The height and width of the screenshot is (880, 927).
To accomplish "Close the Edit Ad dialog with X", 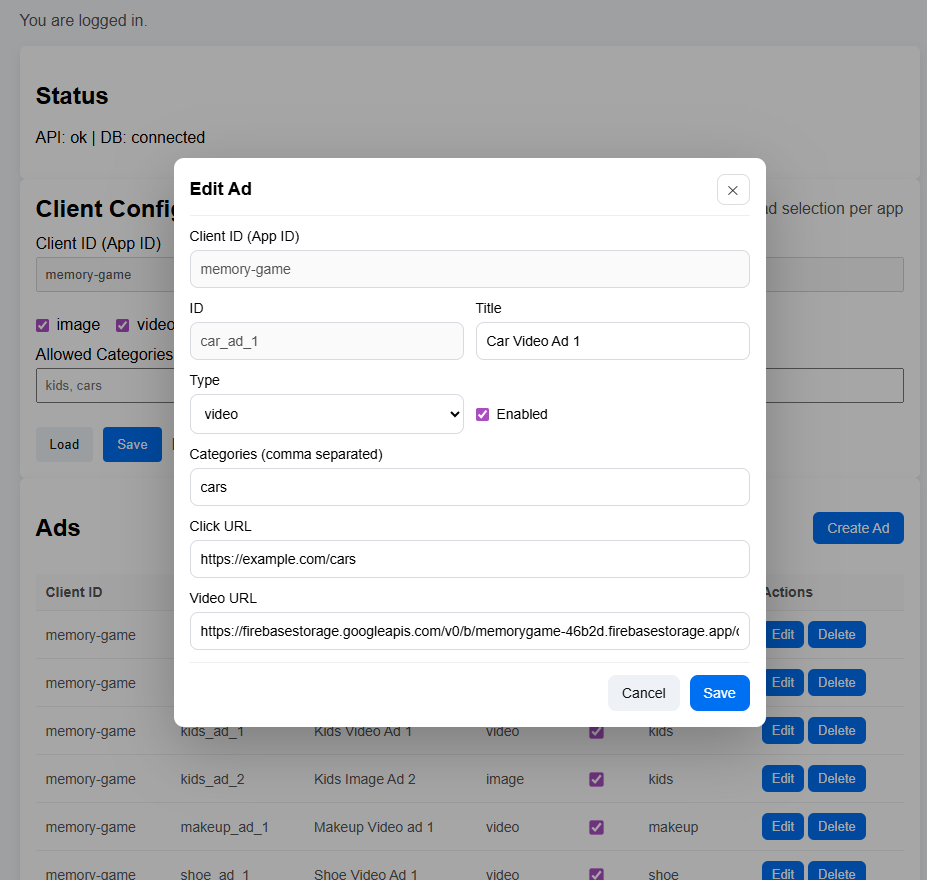I will pos(732,190).
